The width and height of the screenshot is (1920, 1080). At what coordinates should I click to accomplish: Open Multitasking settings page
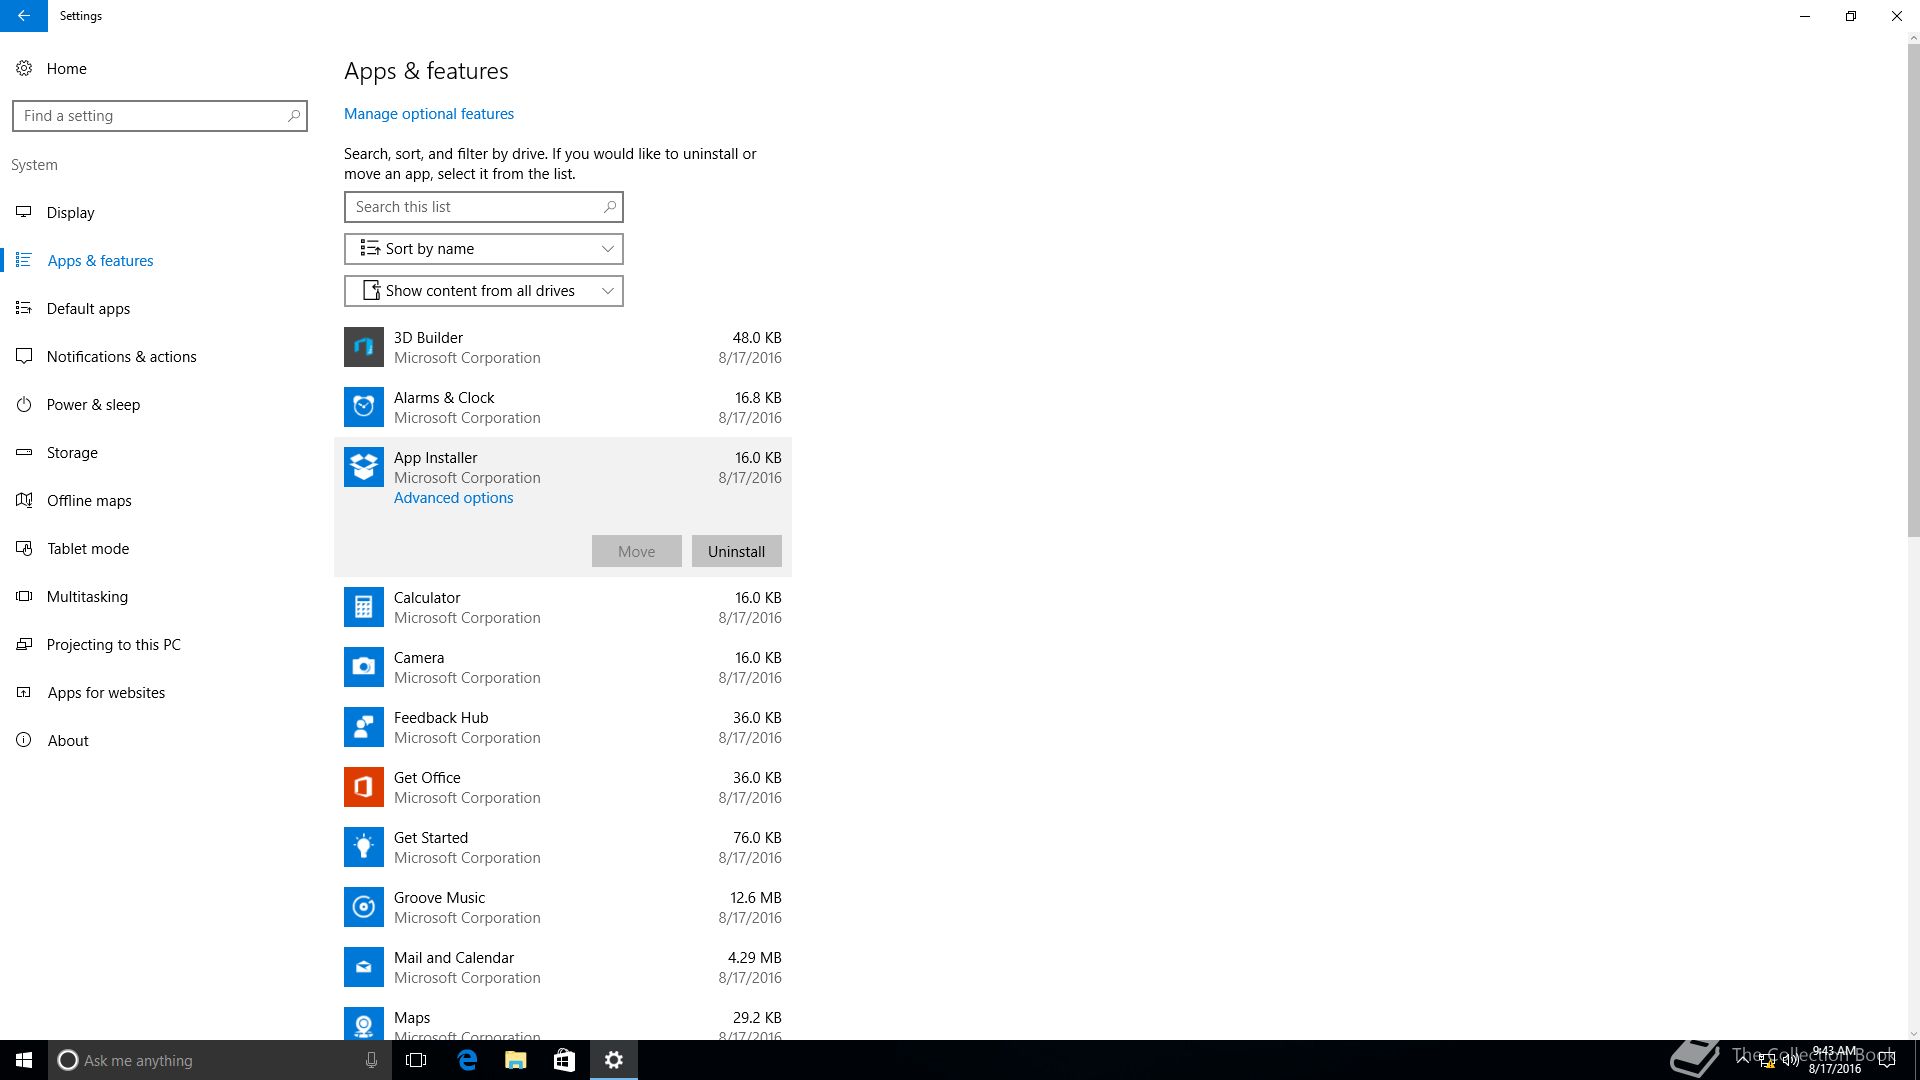point(87,596)
